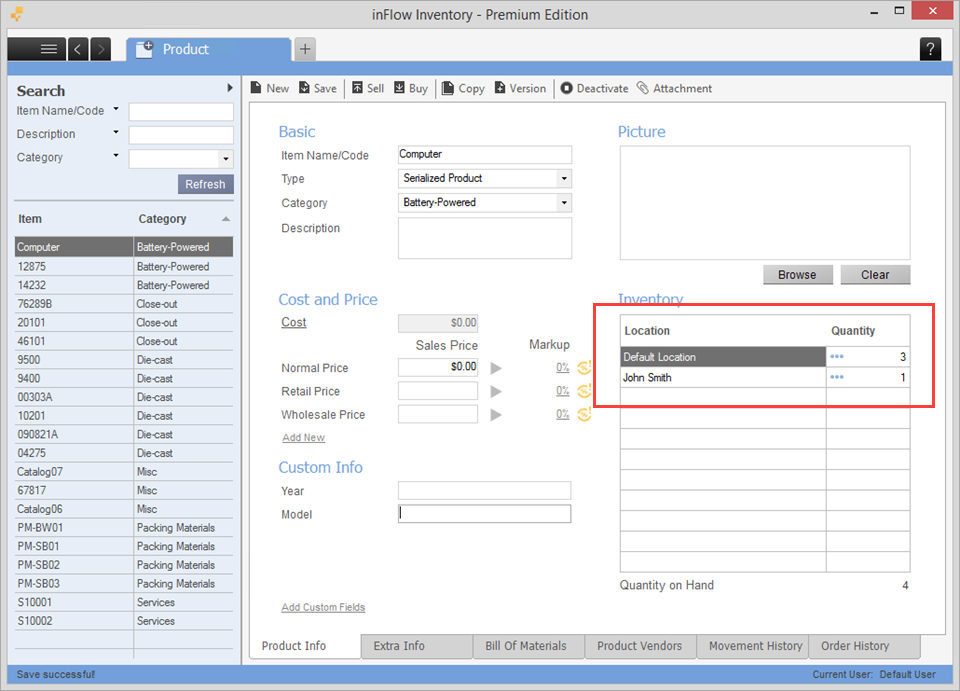The width and height of the screenshot is (960, 691).
Task: Click the Wholesale Price sales field
Action: pyautogui.click(x=438, y=414)
